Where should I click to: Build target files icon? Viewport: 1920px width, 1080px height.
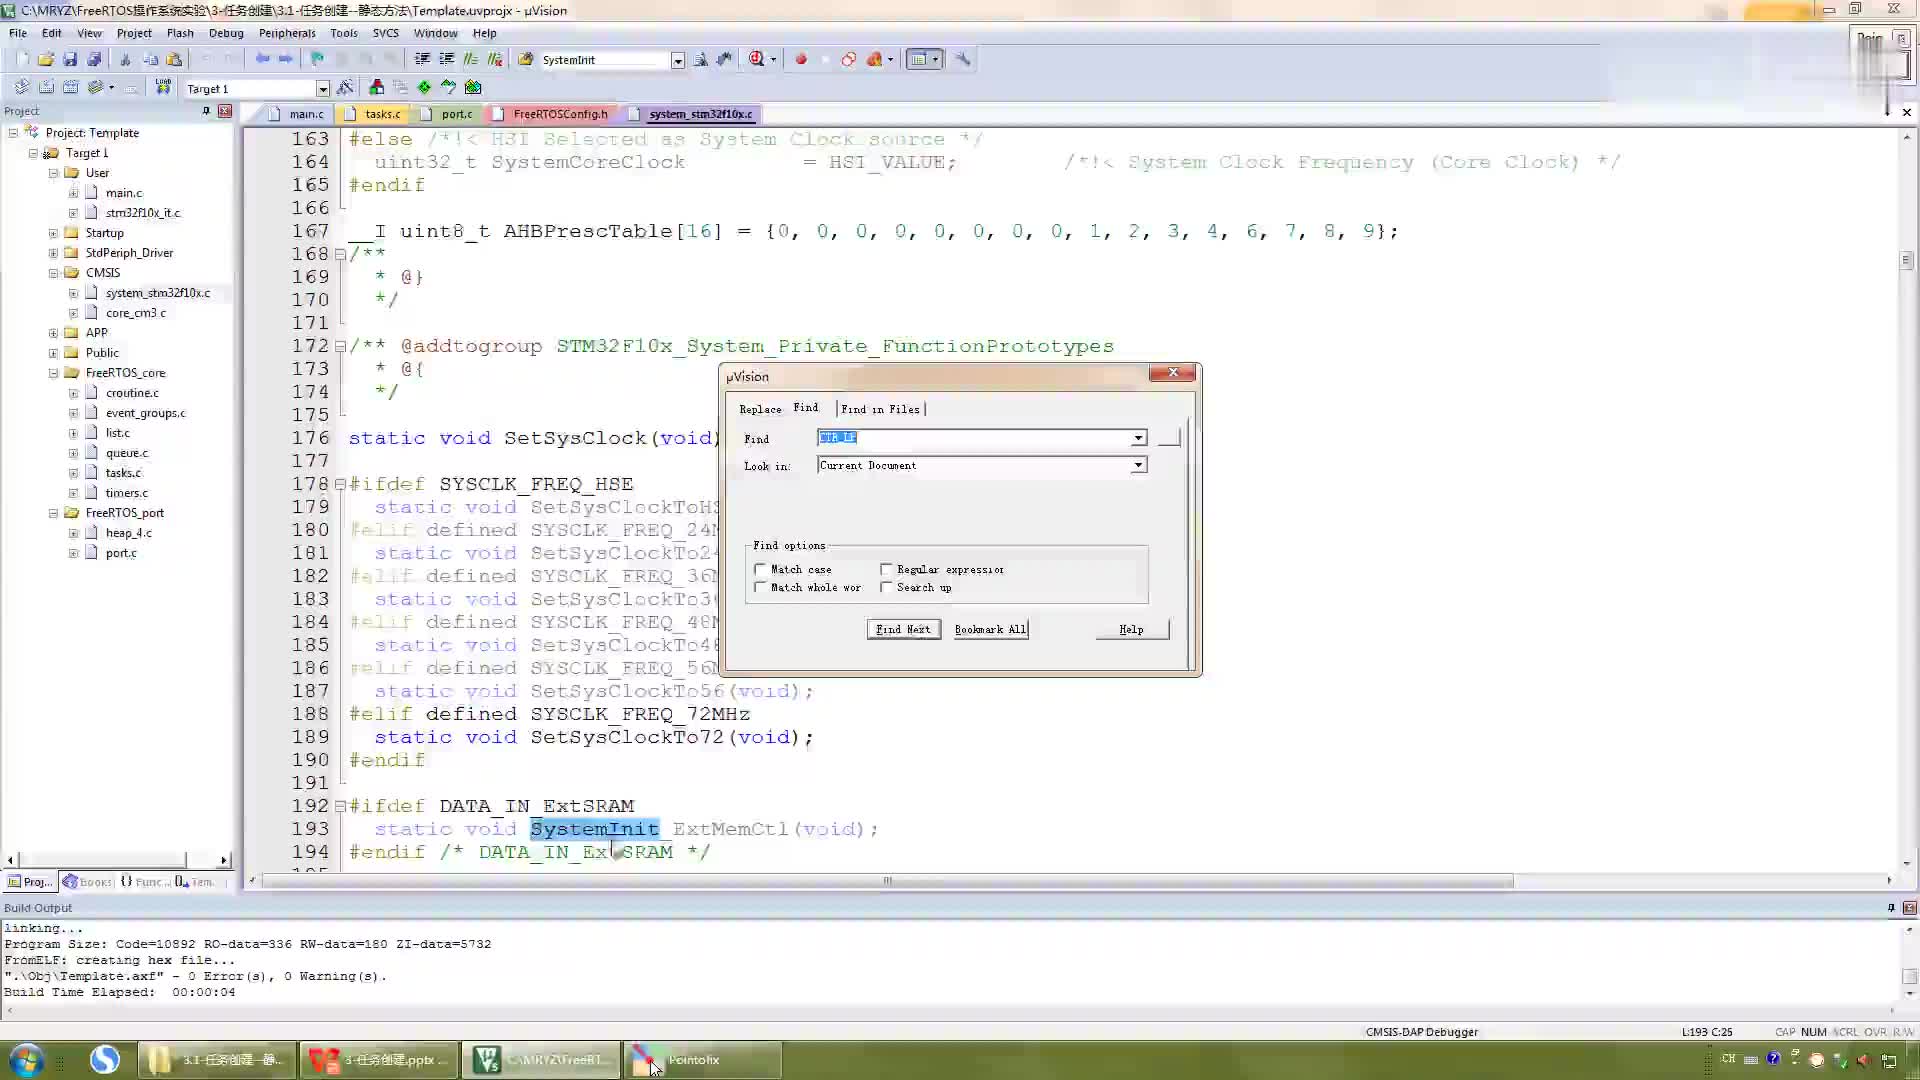coord(46,87)
